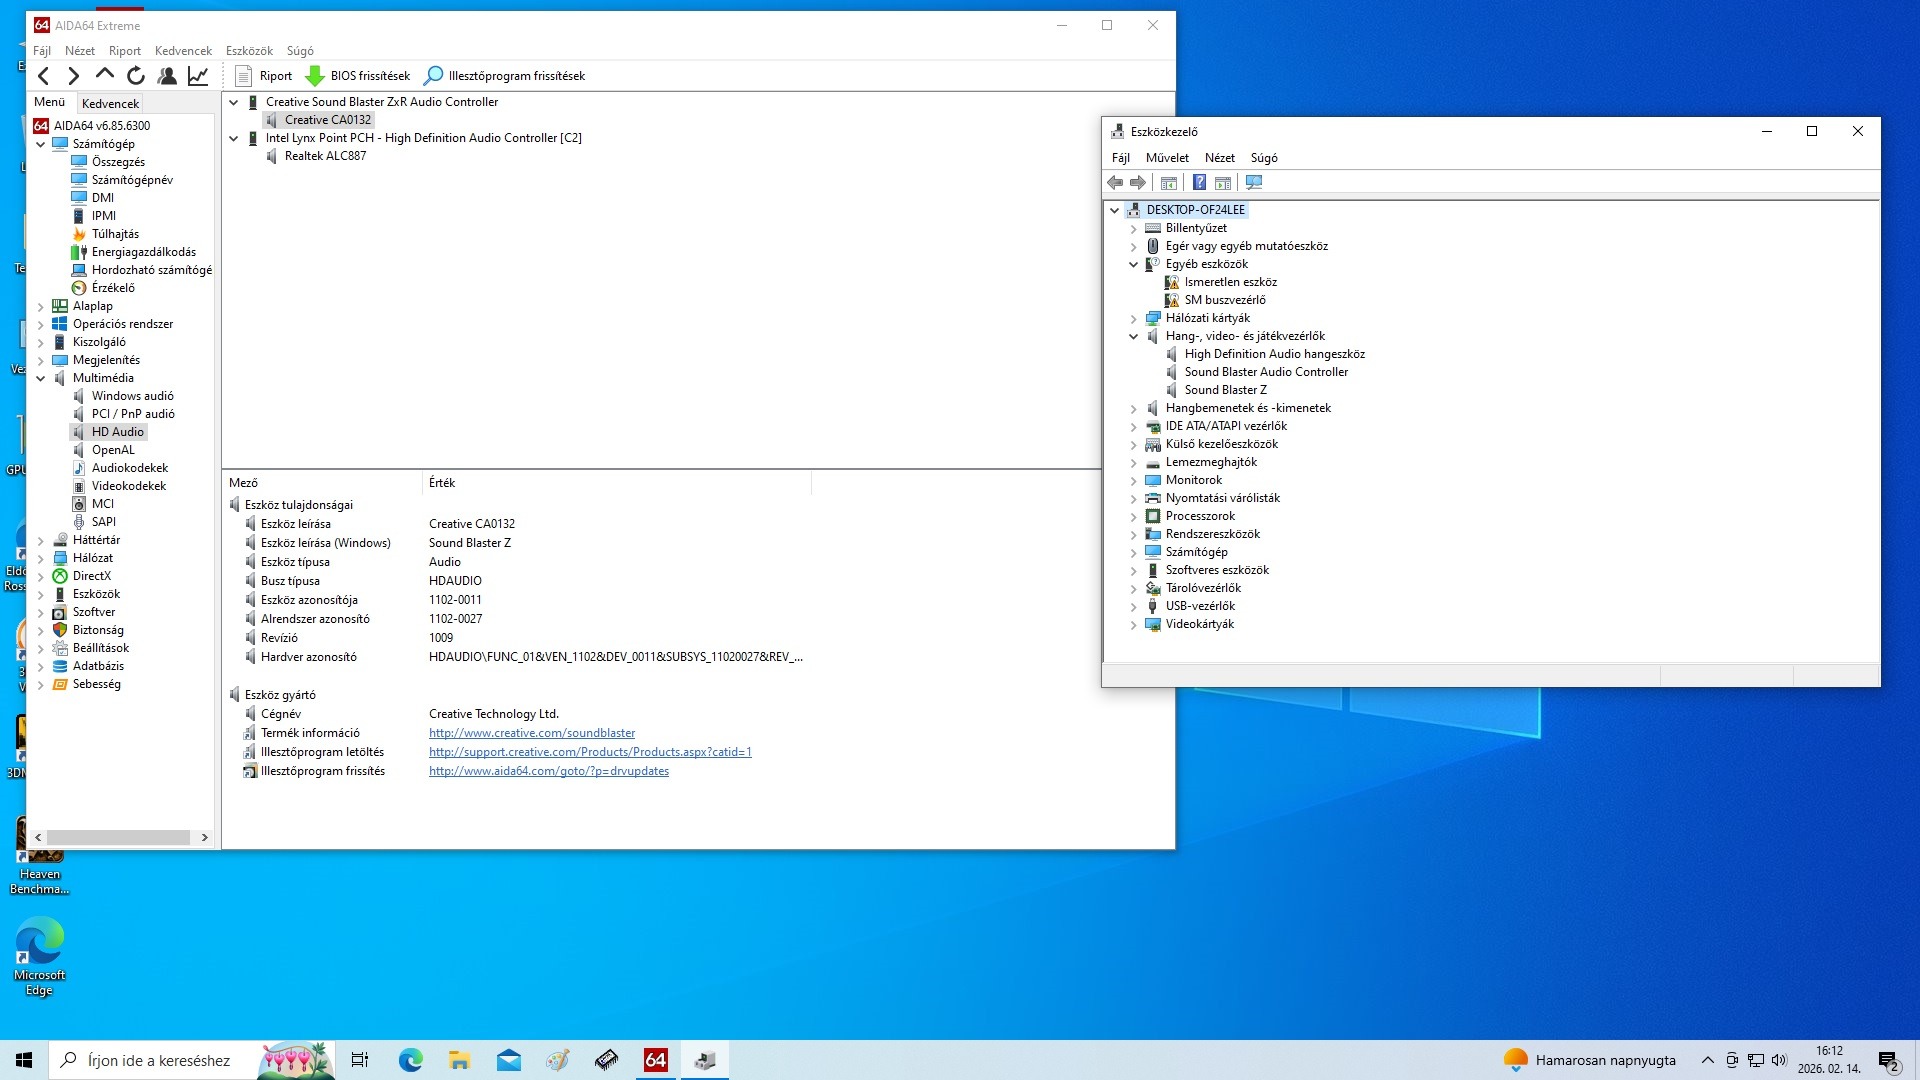Click the left tree panel's horizontal scrollbar
Image resolution: width=1920 pixels, height=1080 pixels.
click(x=120, y=837)
